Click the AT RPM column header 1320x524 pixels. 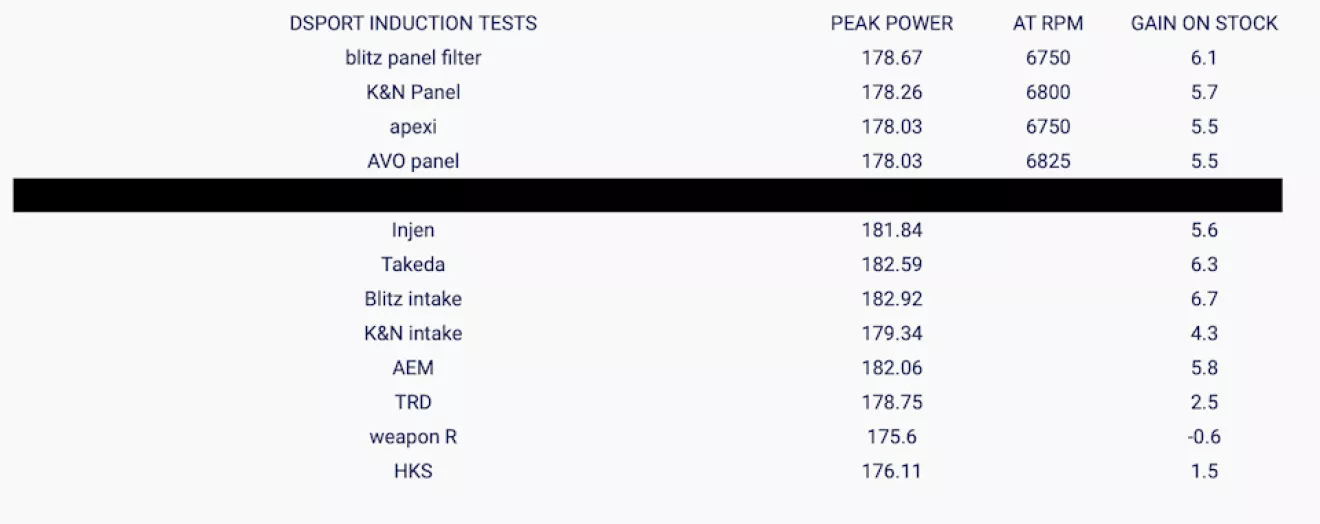tap(1047, 23)
